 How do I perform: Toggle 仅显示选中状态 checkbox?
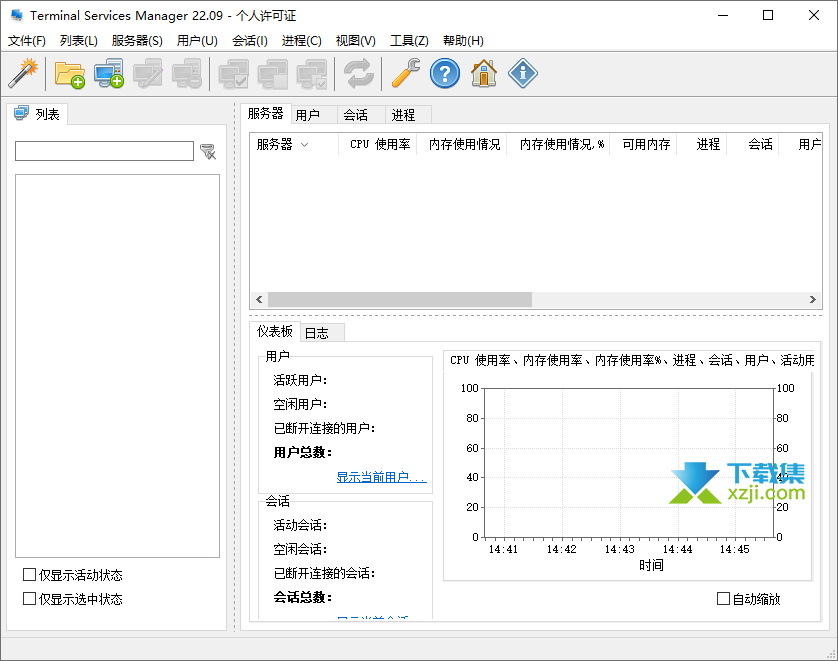29,598
